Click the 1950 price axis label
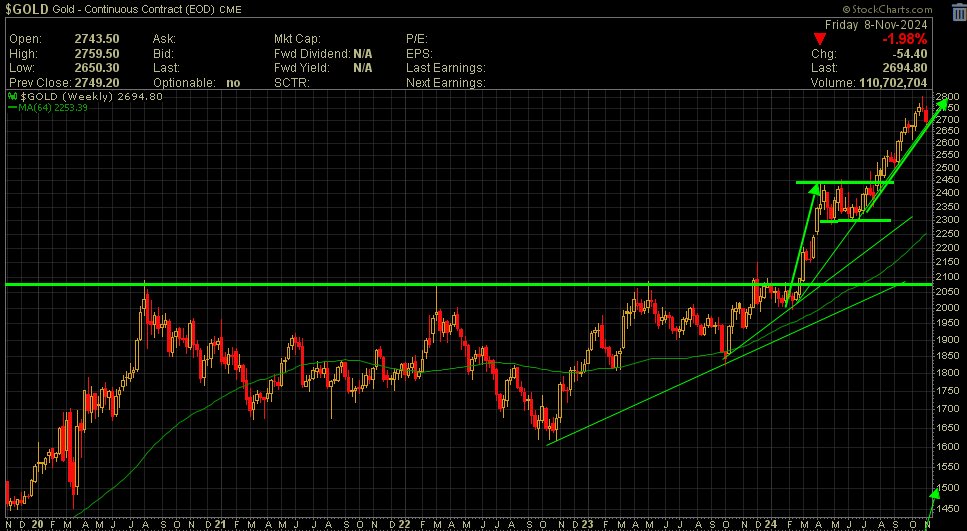 coord(948,323)
